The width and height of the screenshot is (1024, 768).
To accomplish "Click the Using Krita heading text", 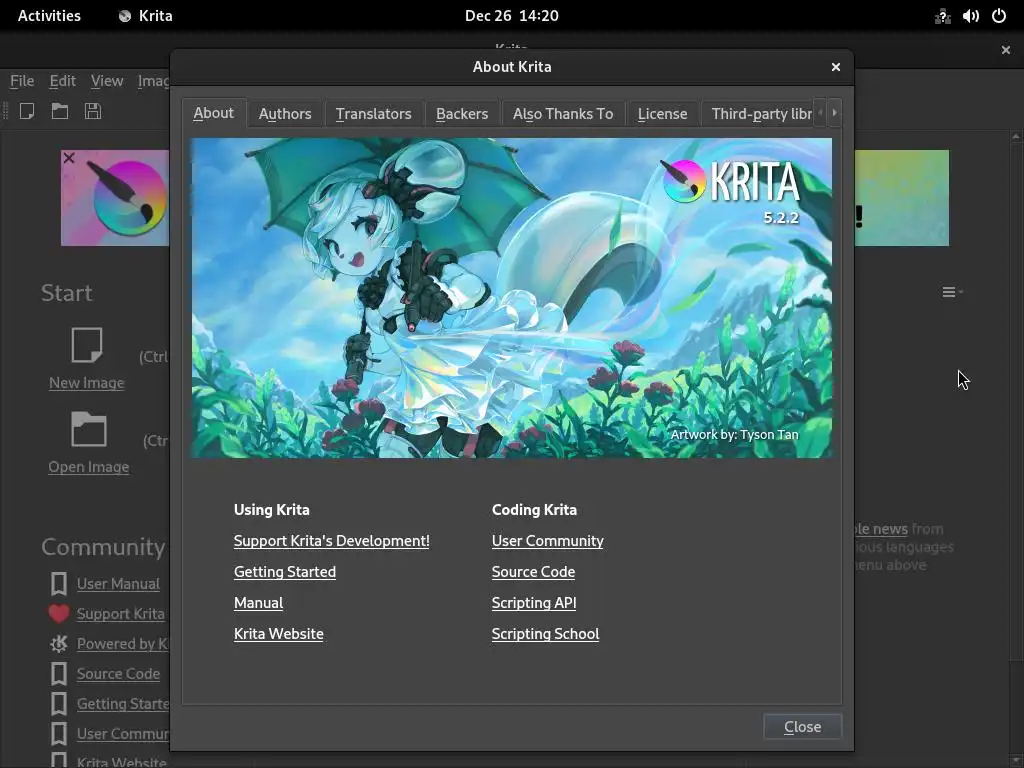I will click(272, 509).
